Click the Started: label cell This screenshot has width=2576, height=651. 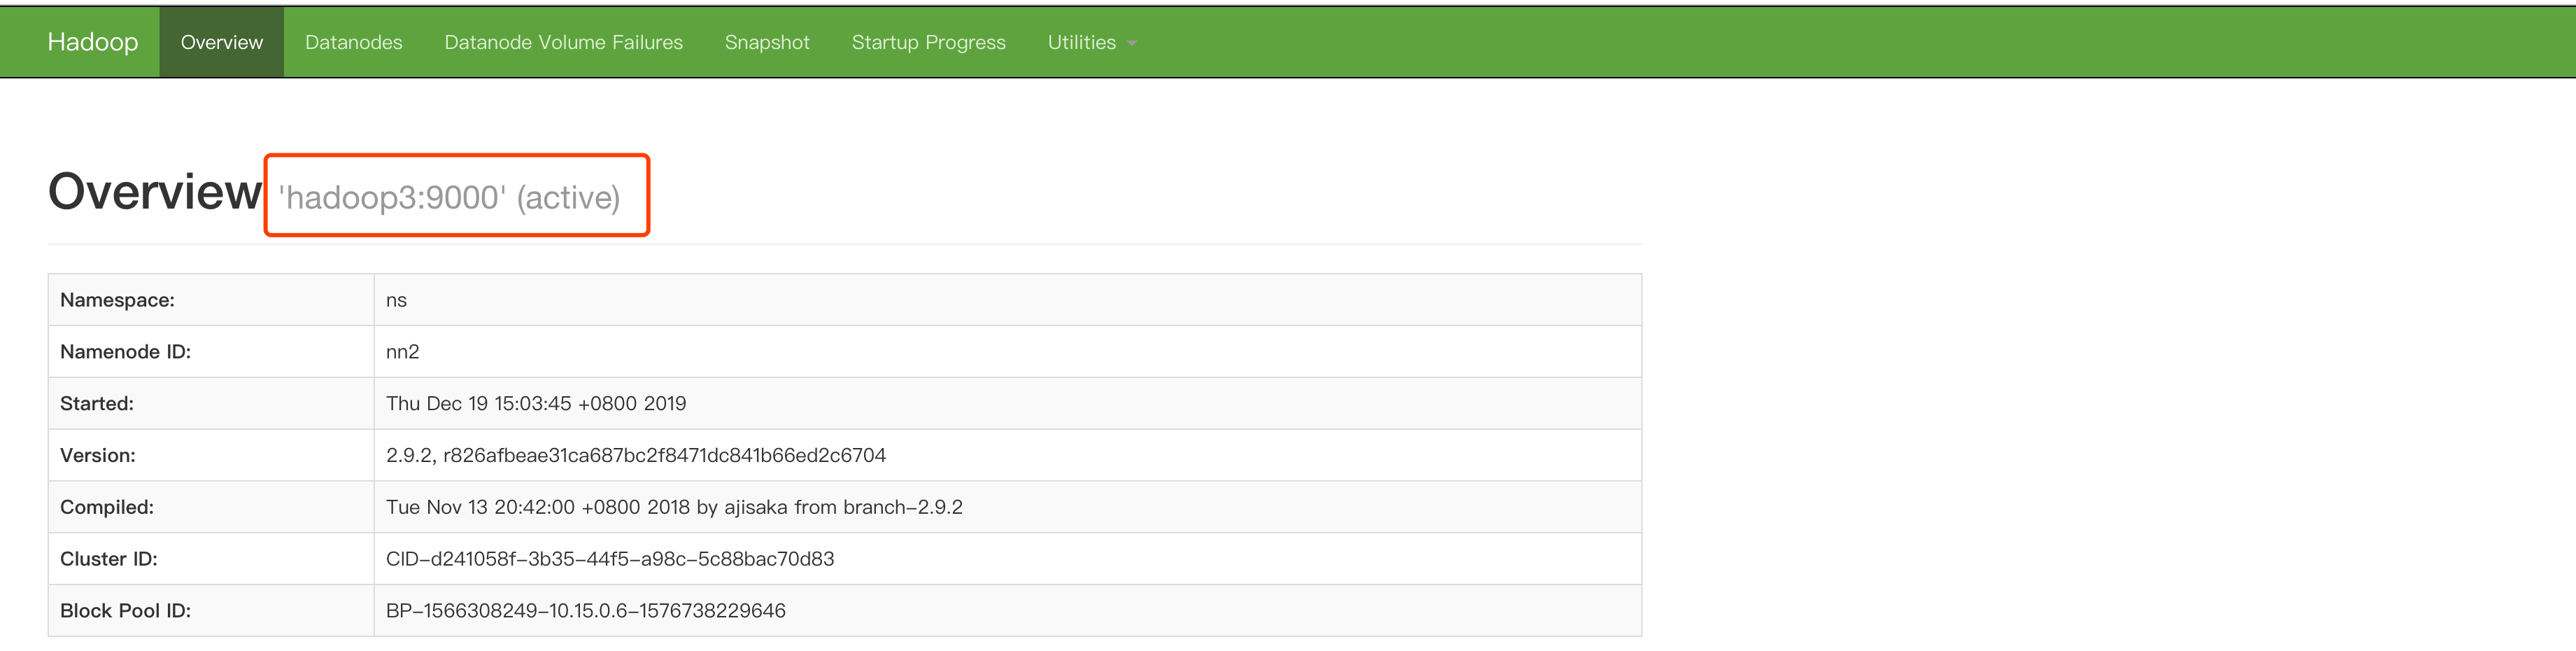[x=211, y=404]
